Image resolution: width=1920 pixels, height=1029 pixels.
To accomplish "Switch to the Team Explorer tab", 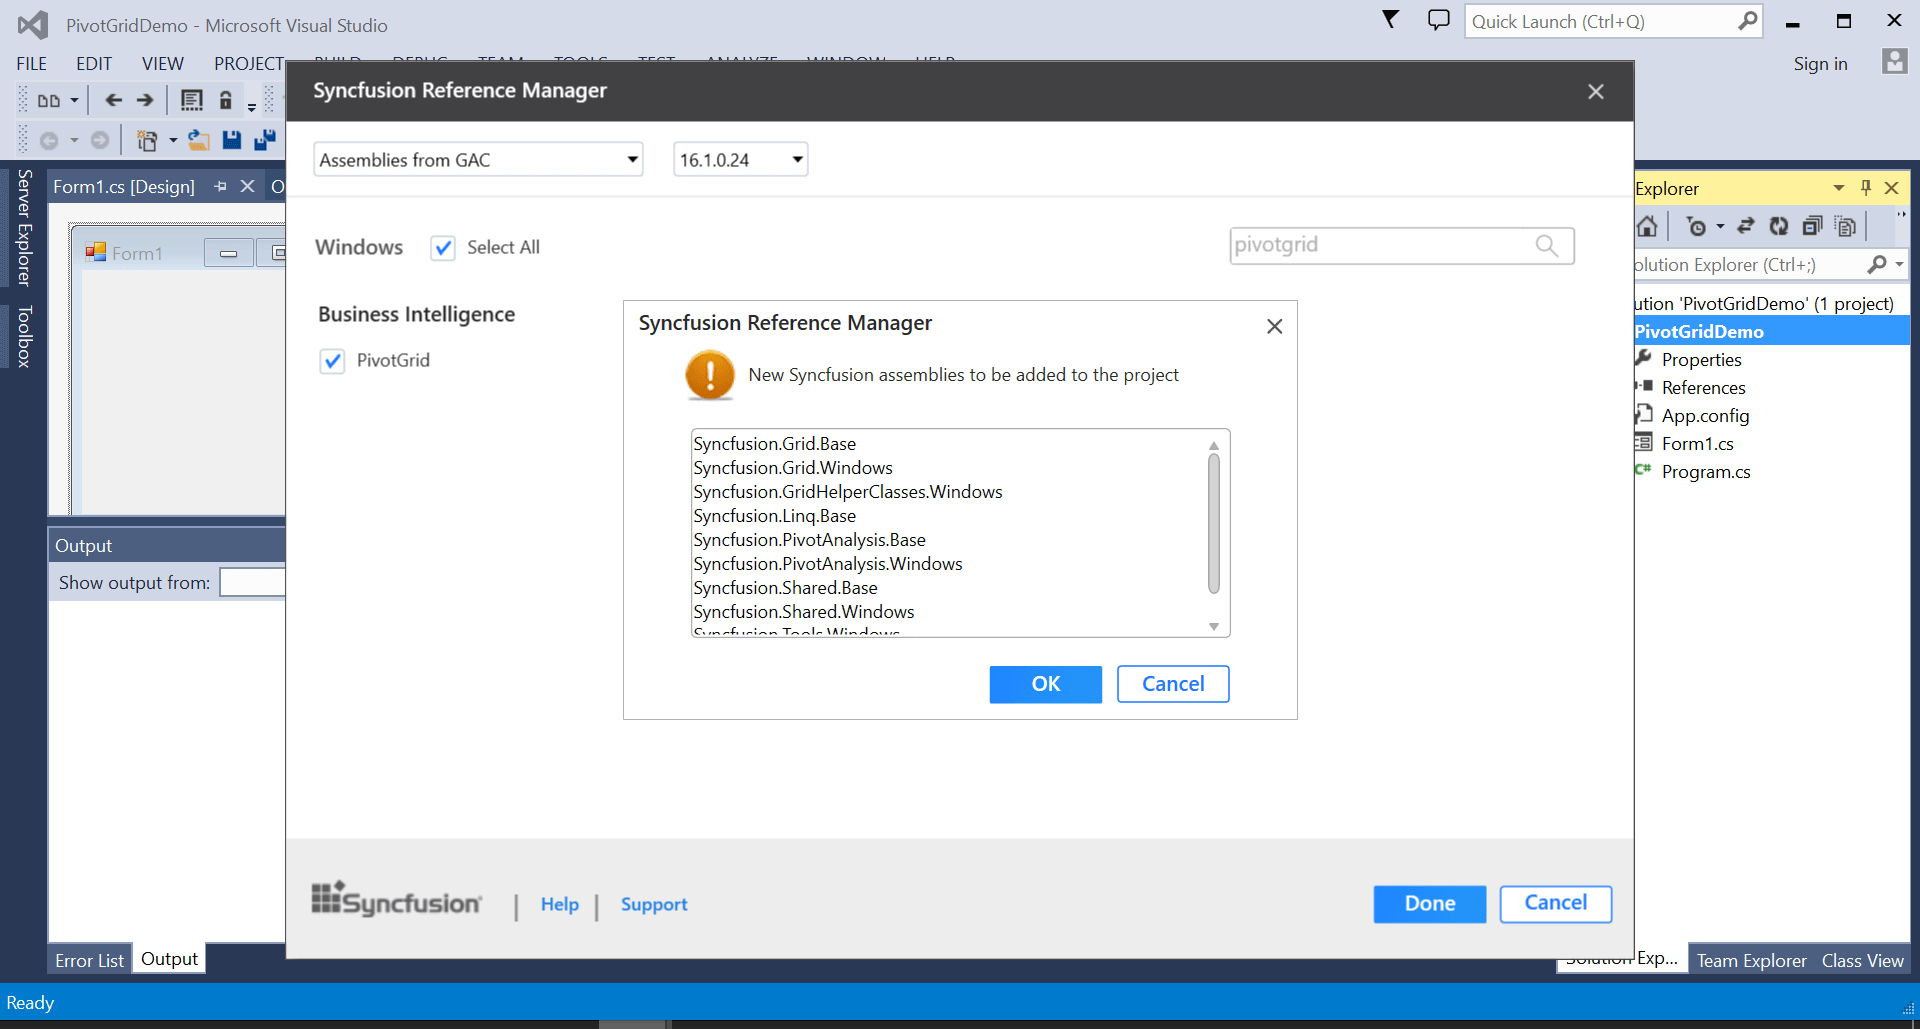I will pos(1751,960).
